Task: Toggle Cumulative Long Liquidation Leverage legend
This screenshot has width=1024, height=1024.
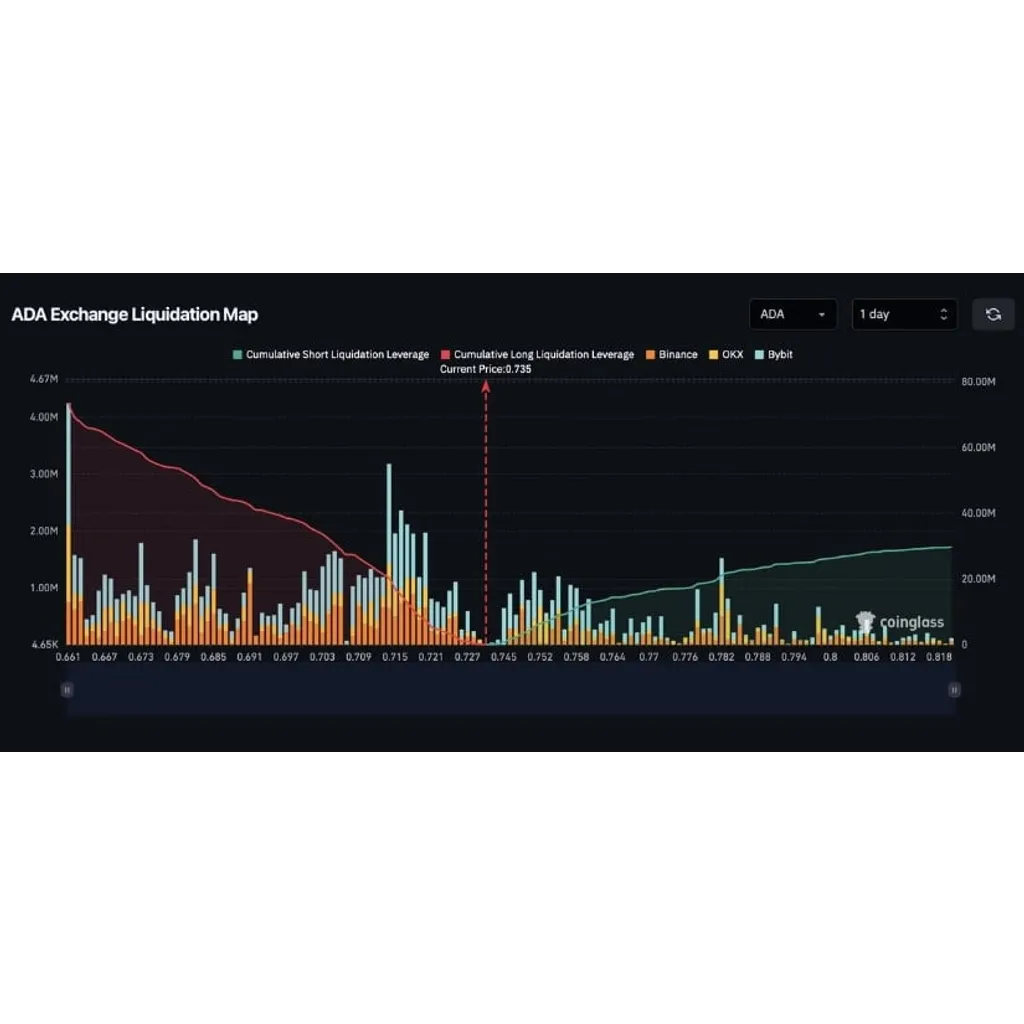Action: tap(537, 355)
